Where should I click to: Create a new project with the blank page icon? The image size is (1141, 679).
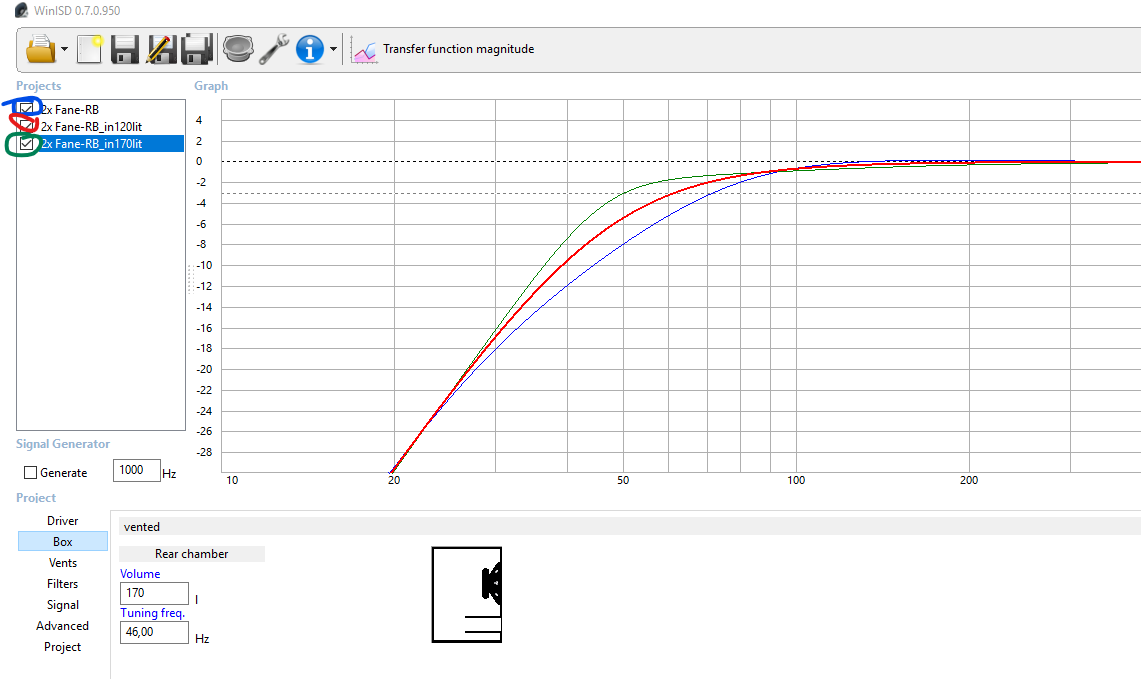point(90,49)
